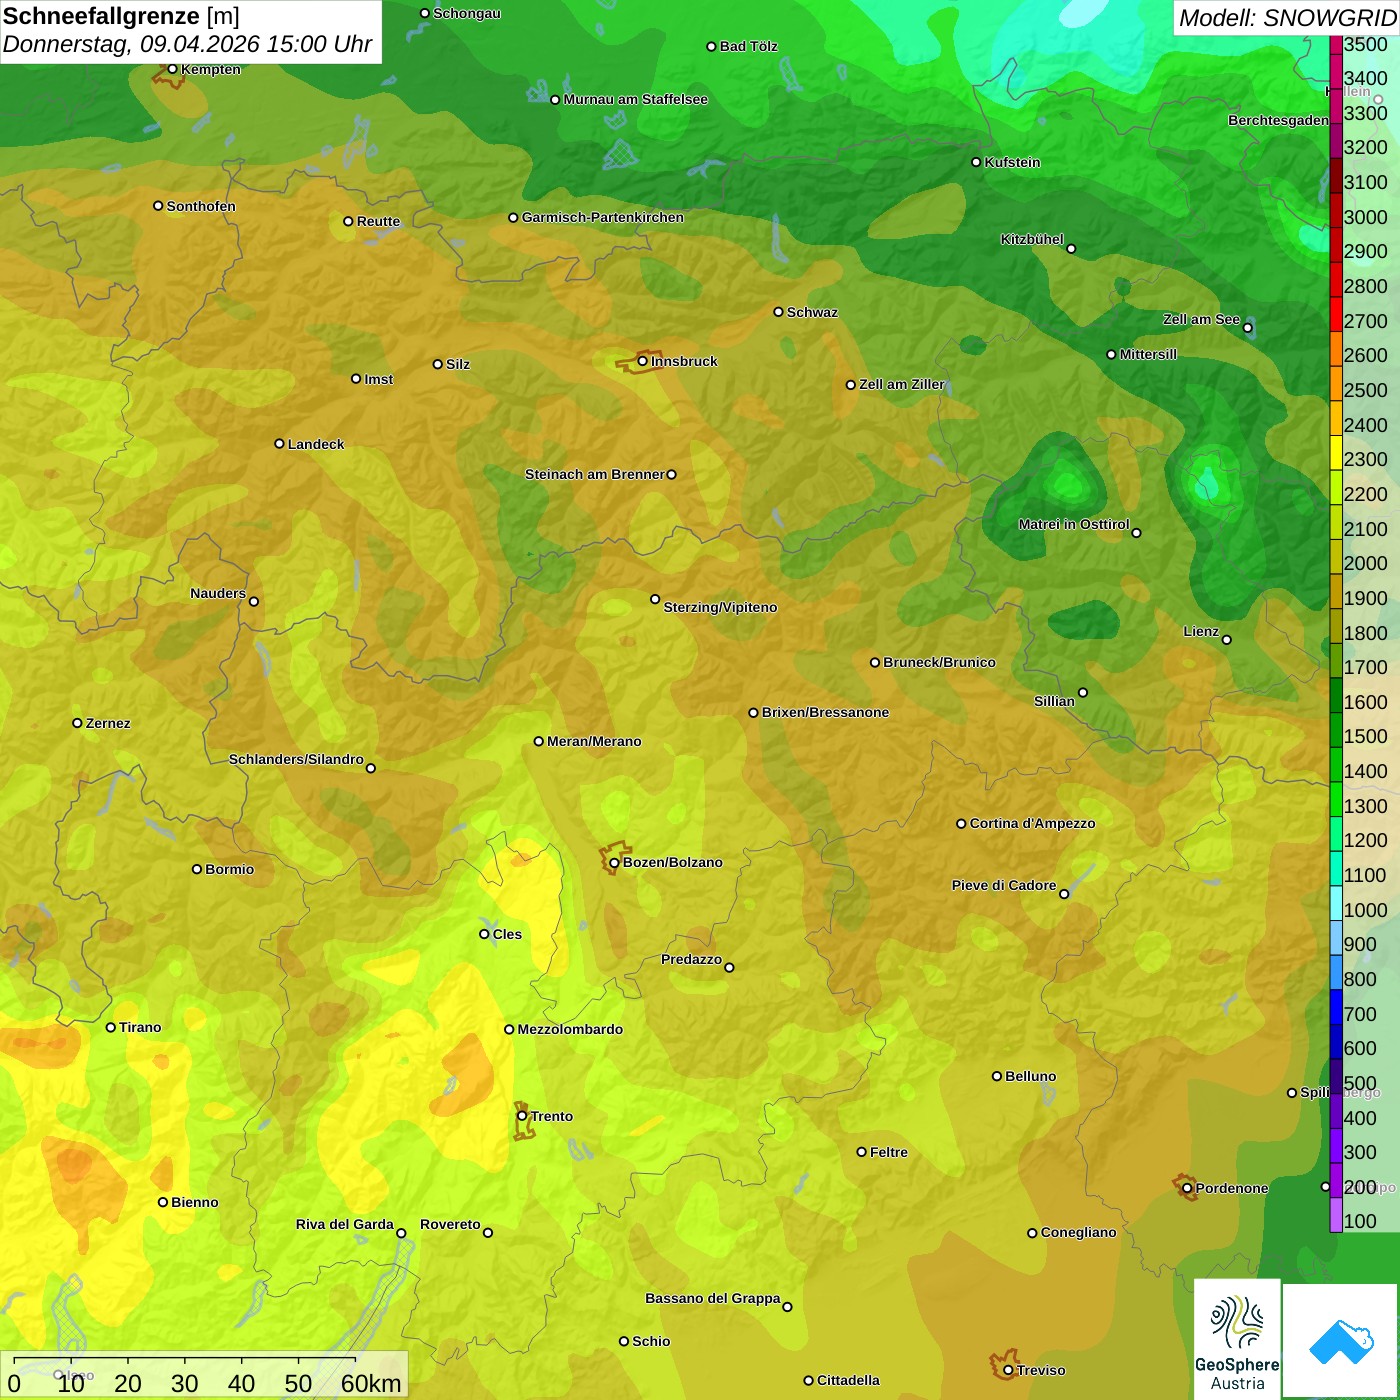Click the Bassano del Grappa label
Viewport: 1400px width, 1400px height.
pos(713,1298)
